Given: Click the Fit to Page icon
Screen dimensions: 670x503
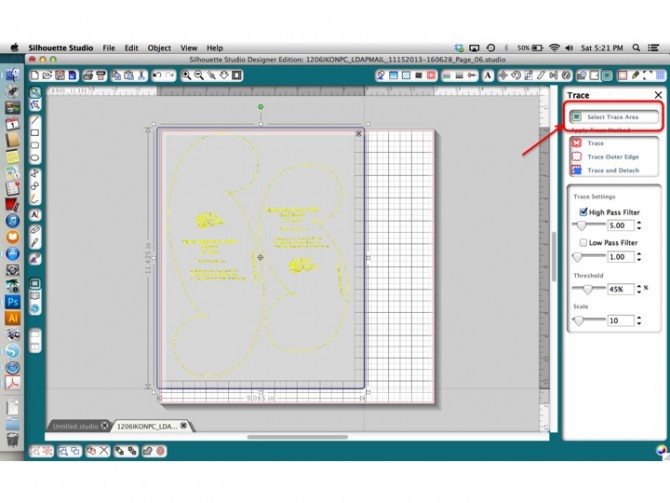Looking at the screenshot, I should [237, 76].
